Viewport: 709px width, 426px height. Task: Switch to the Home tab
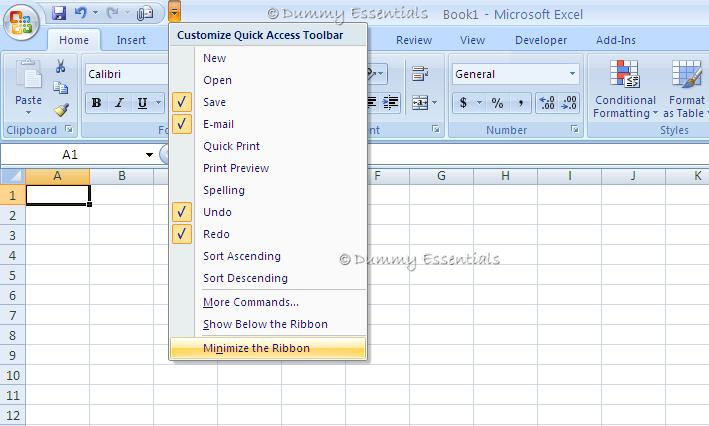pyautogui.click(x=74, y=40)
